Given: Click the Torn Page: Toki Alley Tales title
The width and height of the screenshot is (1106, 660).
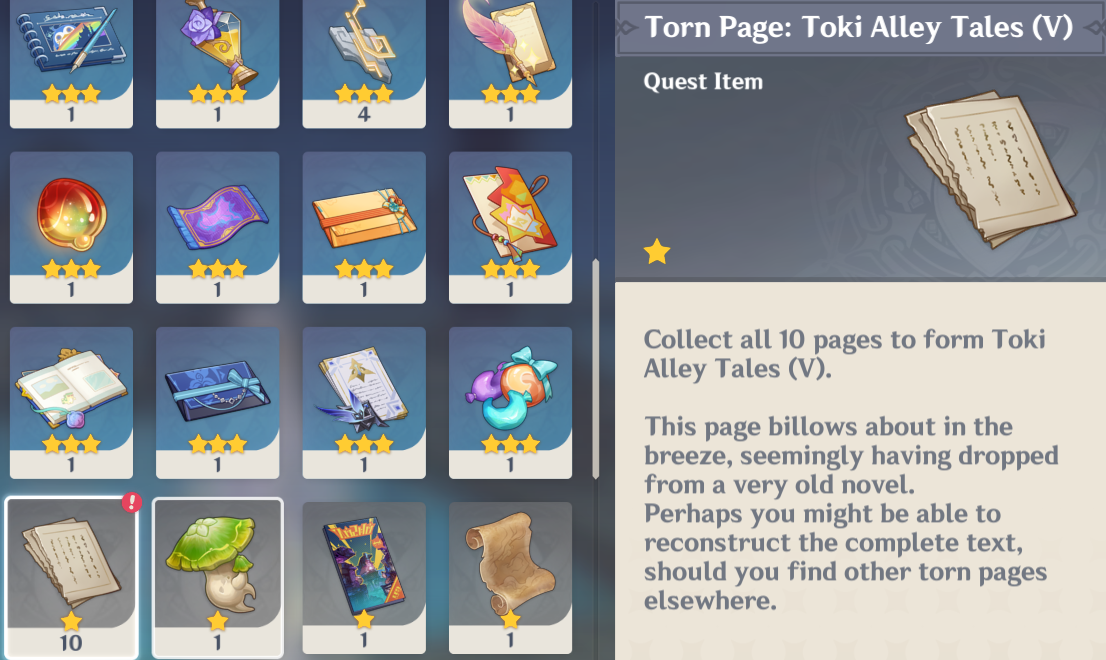Looking at the screenshot, I should click(x=859, y=28).
